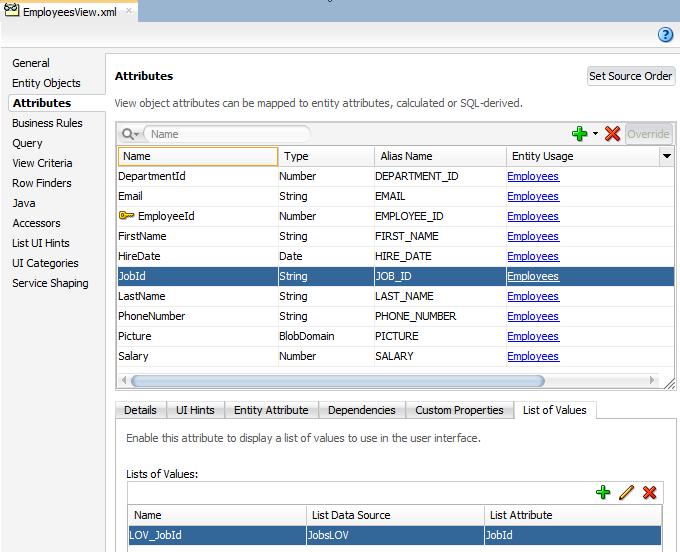The height and width of the screenshot is (552, 680).
Task: Open the column chooser arrow in the table header
Action: 667,156
